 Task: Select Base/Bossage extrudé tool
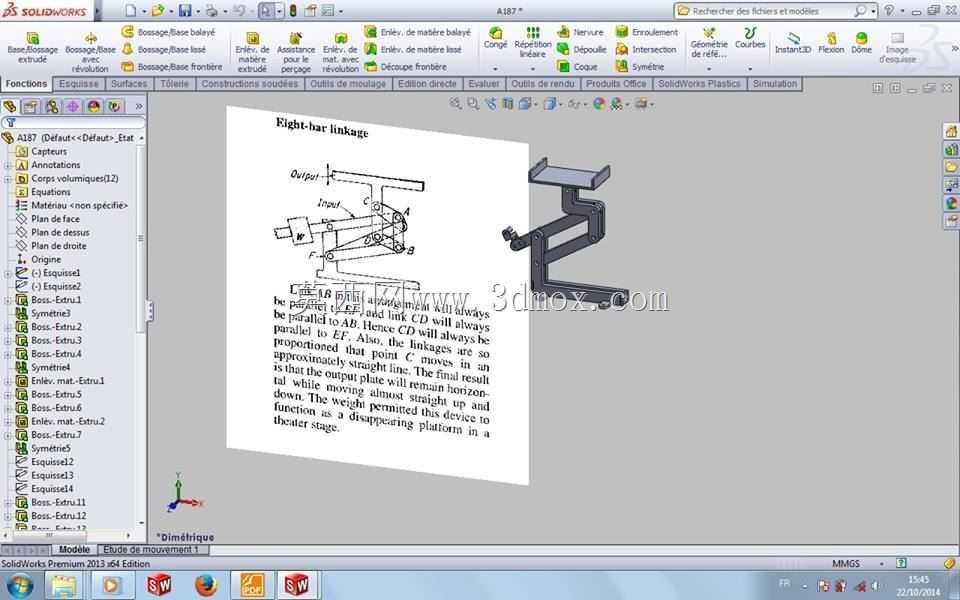(x=32, y=48)
